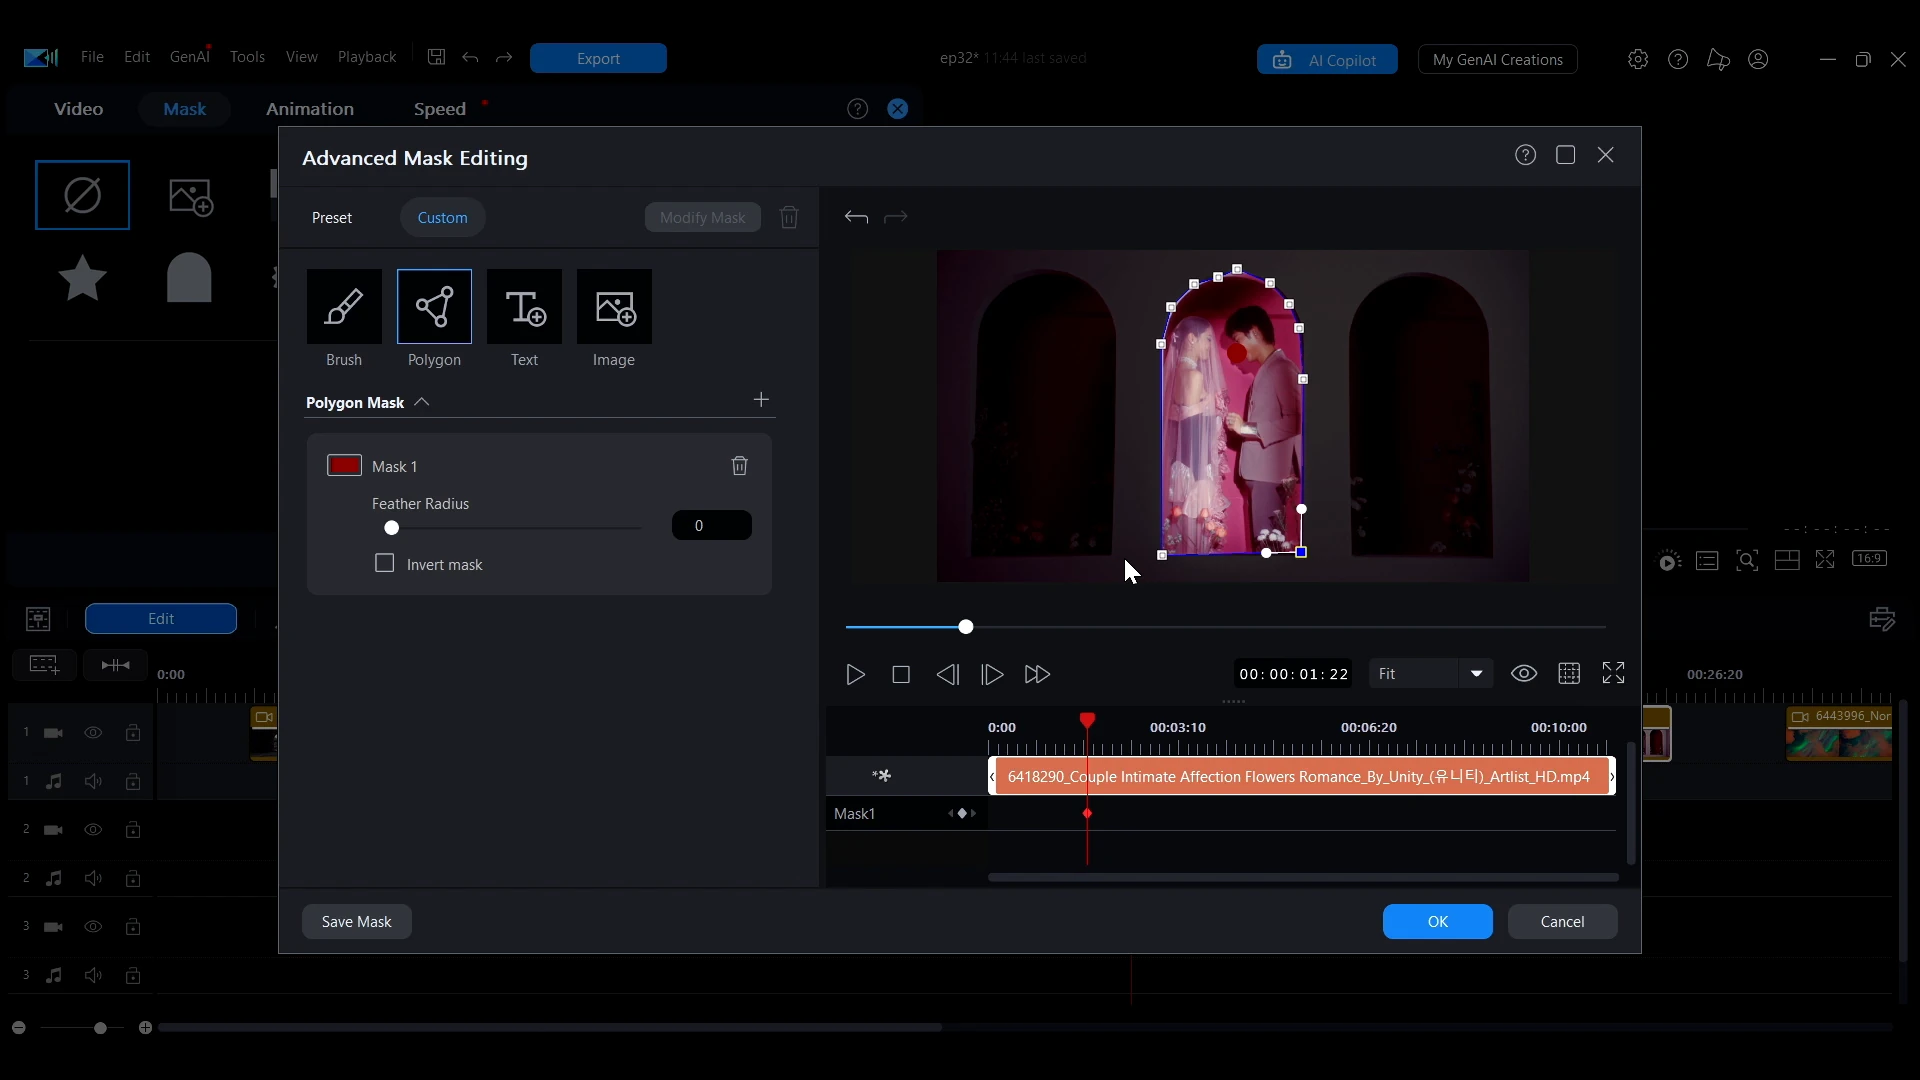1920x1080 pixels.
Task: Enable Invert mask checkbox
Action: [385, 563]
